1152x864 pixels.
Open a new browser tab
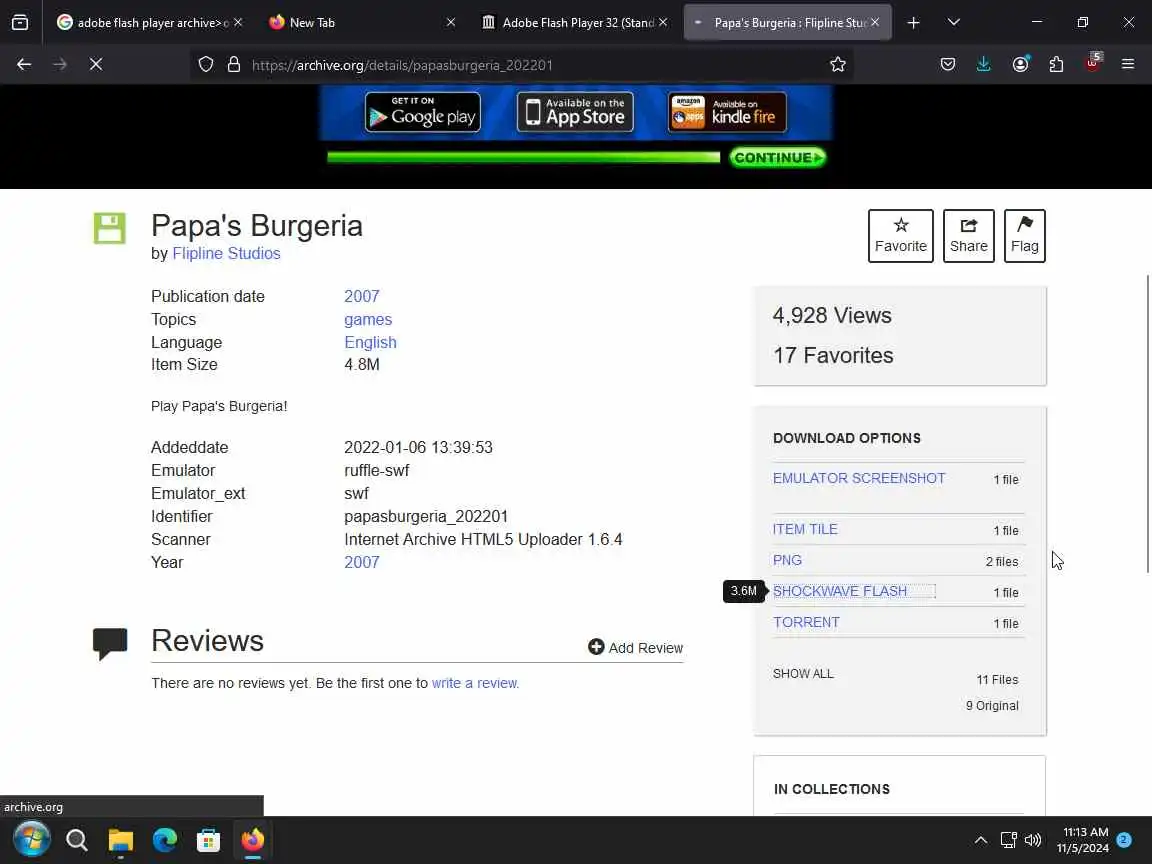[x=913, y=23]
